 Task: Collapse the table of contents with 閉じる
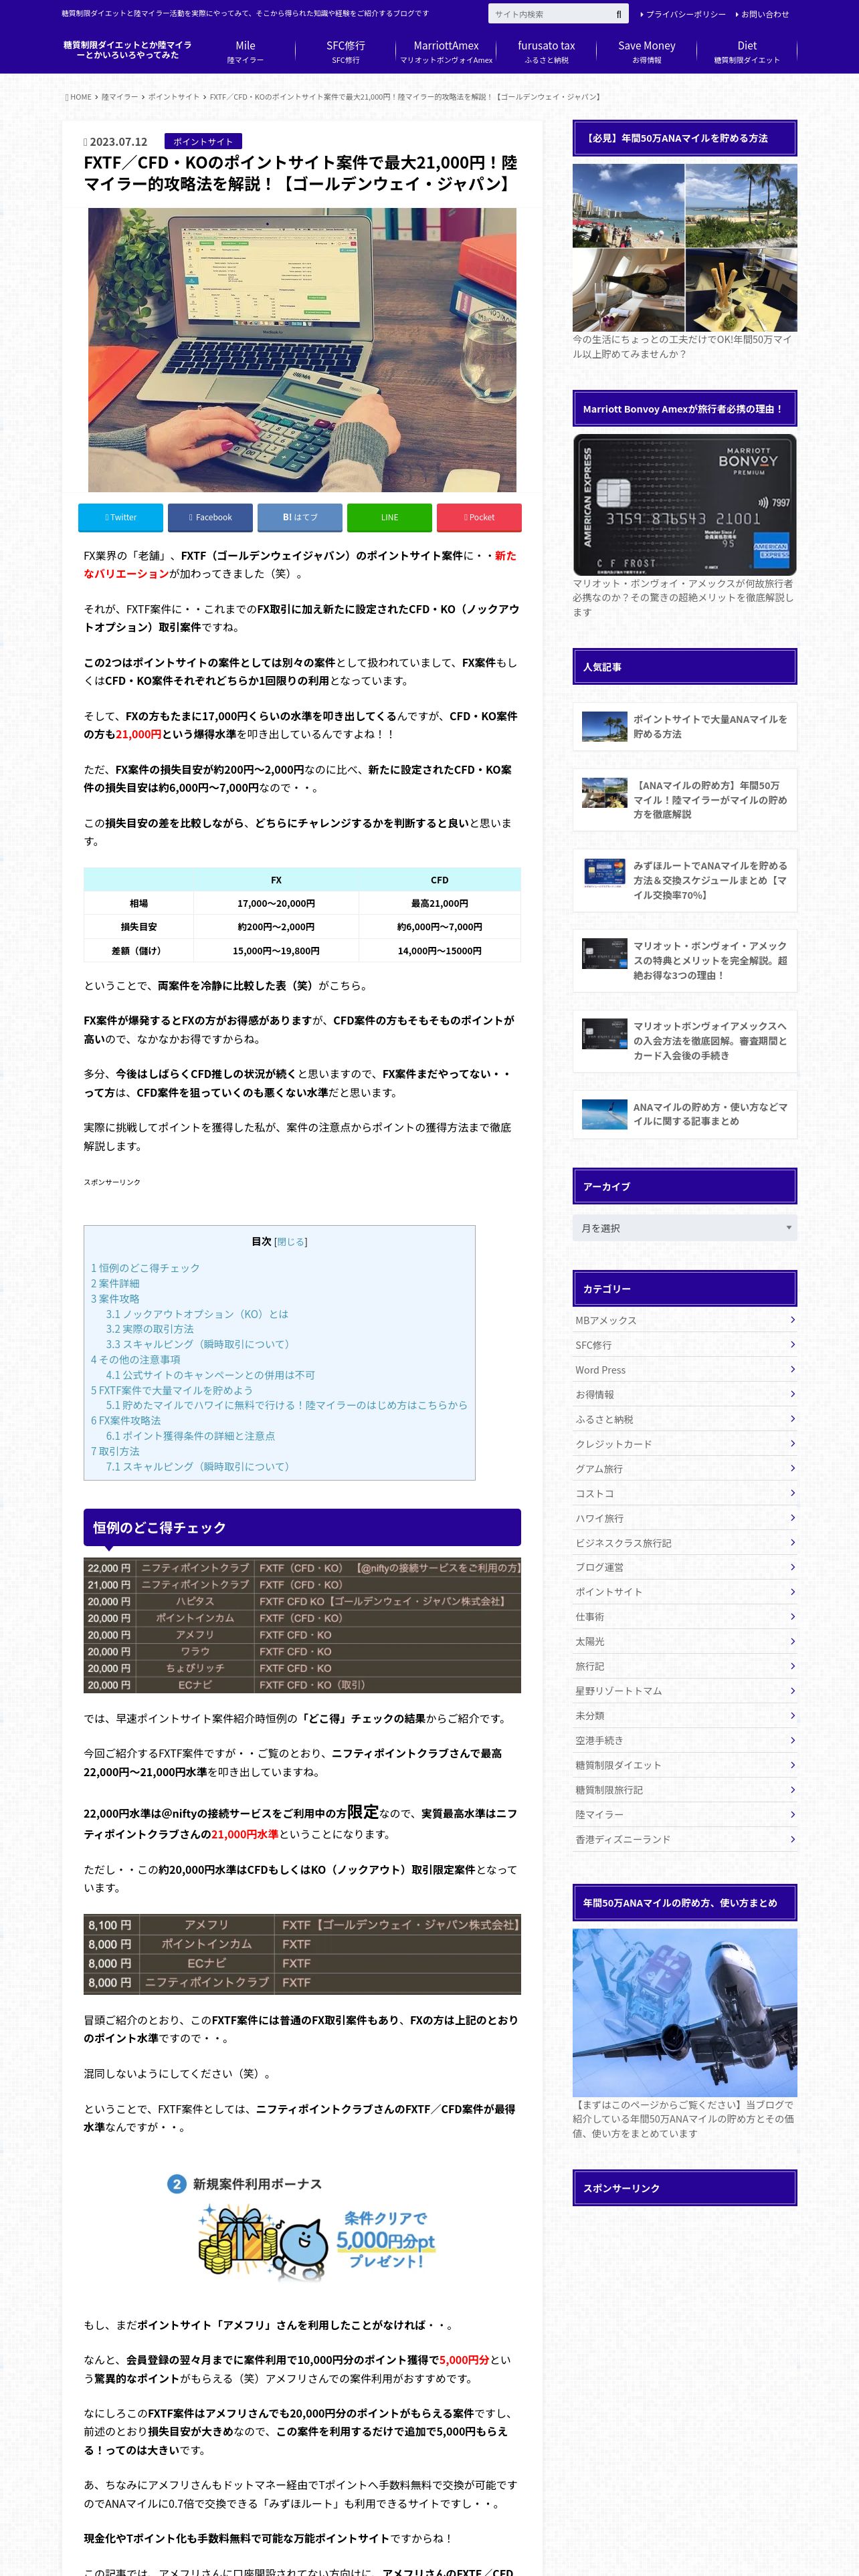[x=291, y=1241]
